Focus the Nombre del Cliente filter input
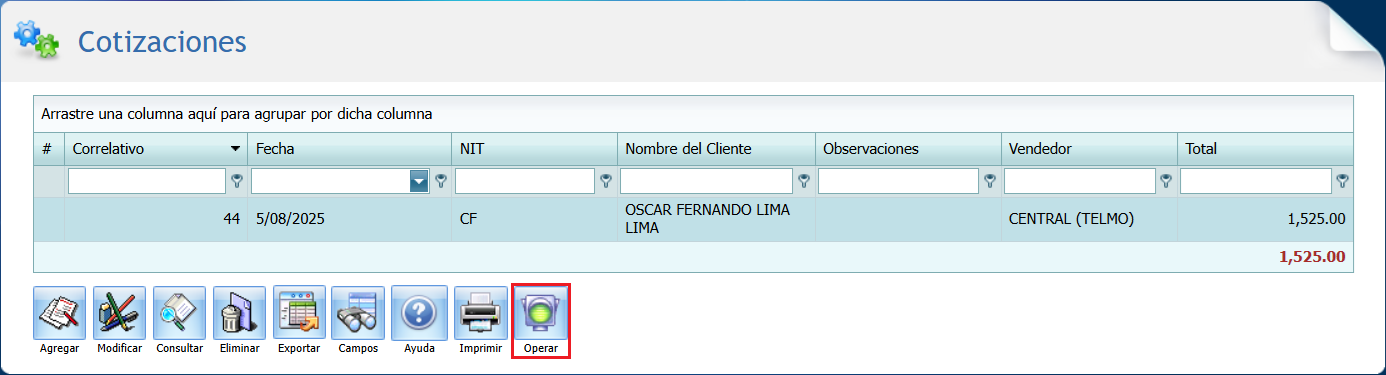 707,181
